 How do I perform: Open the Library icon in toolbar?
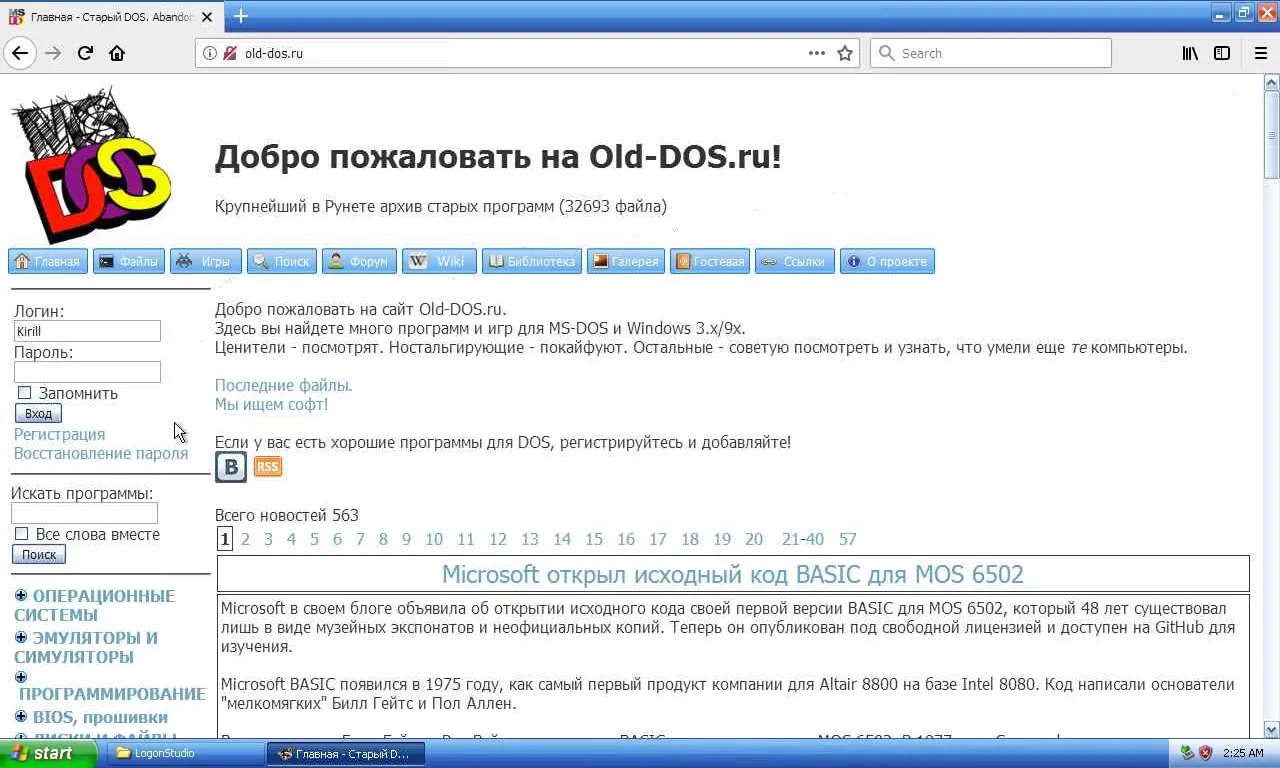click(1190, 53)
